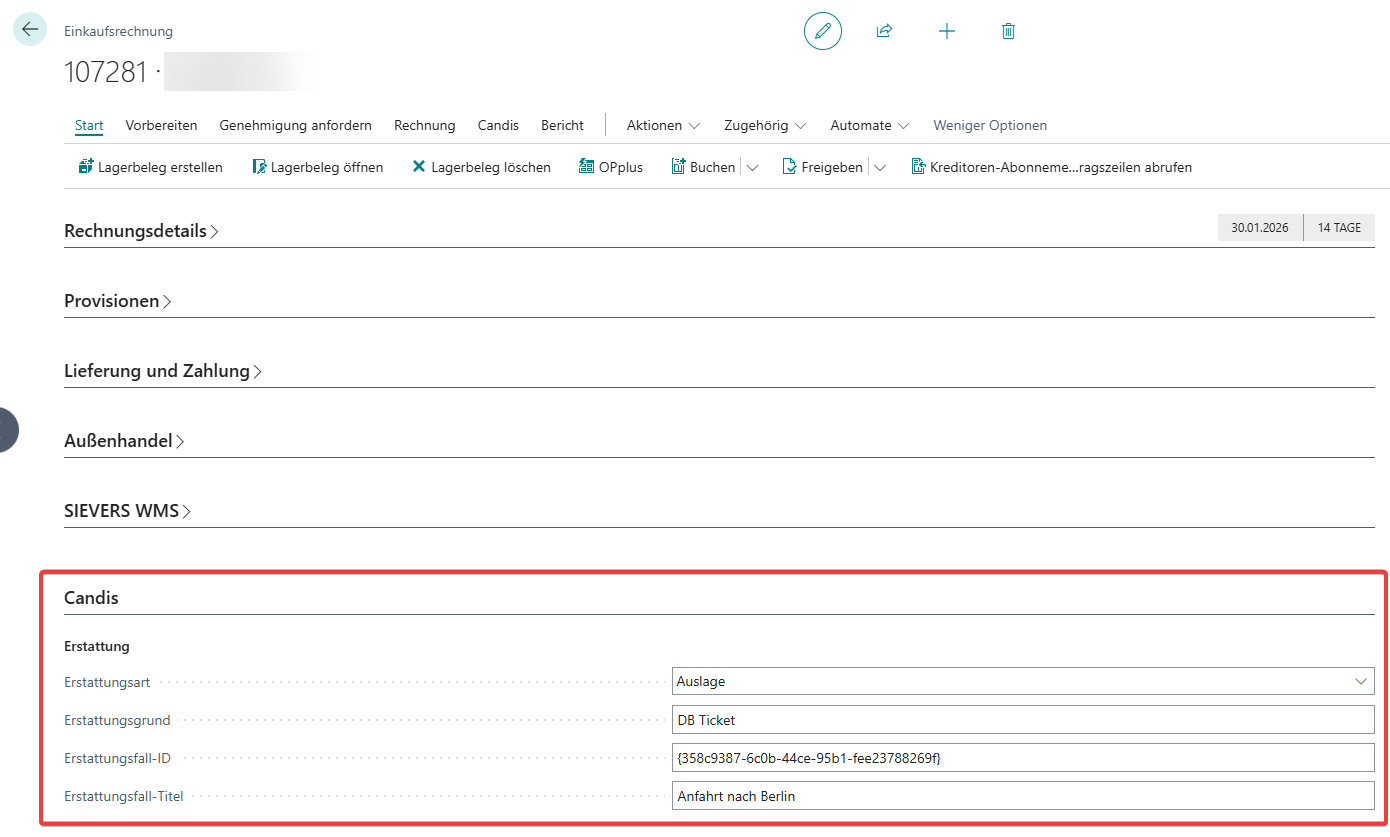Open the OPplus action
The image size is (1390, 837).
[x=611, y=167]
